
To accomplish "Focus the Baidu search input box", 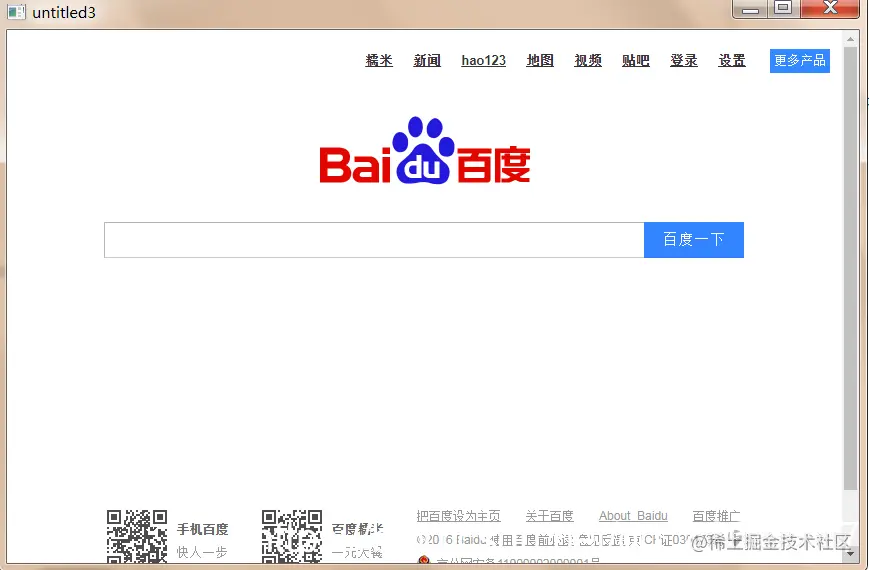I will click(374, 240).
